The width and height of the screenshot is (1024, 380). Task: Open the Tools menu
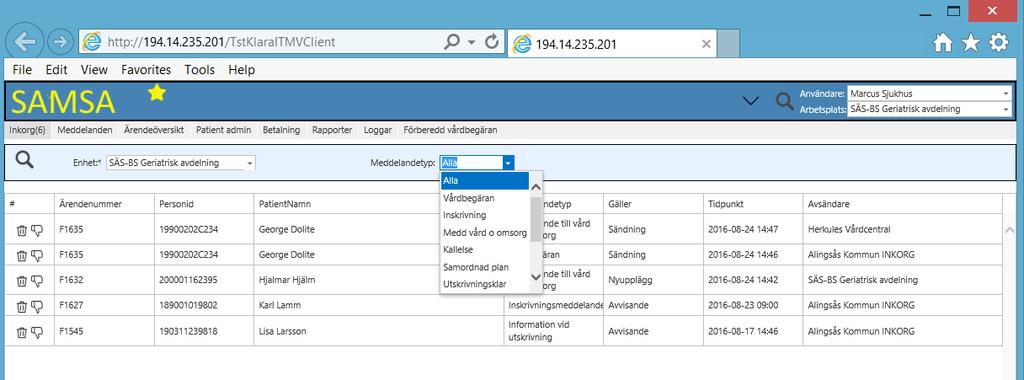(200, 70)
